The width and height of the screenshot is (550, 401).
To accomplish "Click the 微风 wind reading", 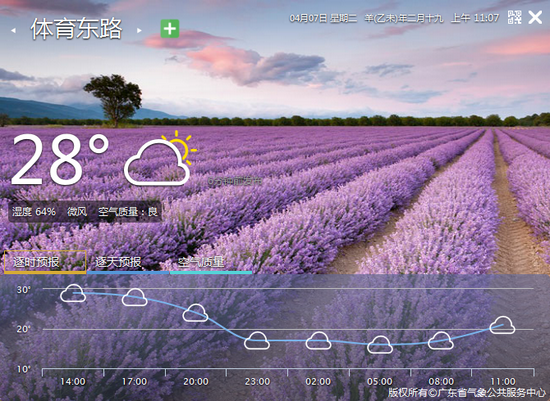I will (77, 212).
